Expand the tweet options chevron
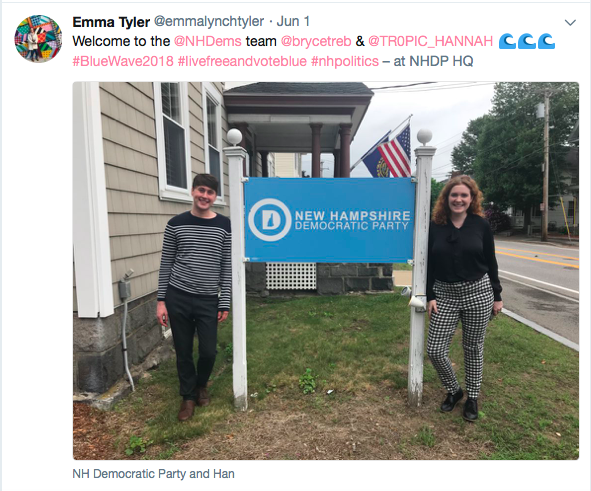 click(570, 23)
